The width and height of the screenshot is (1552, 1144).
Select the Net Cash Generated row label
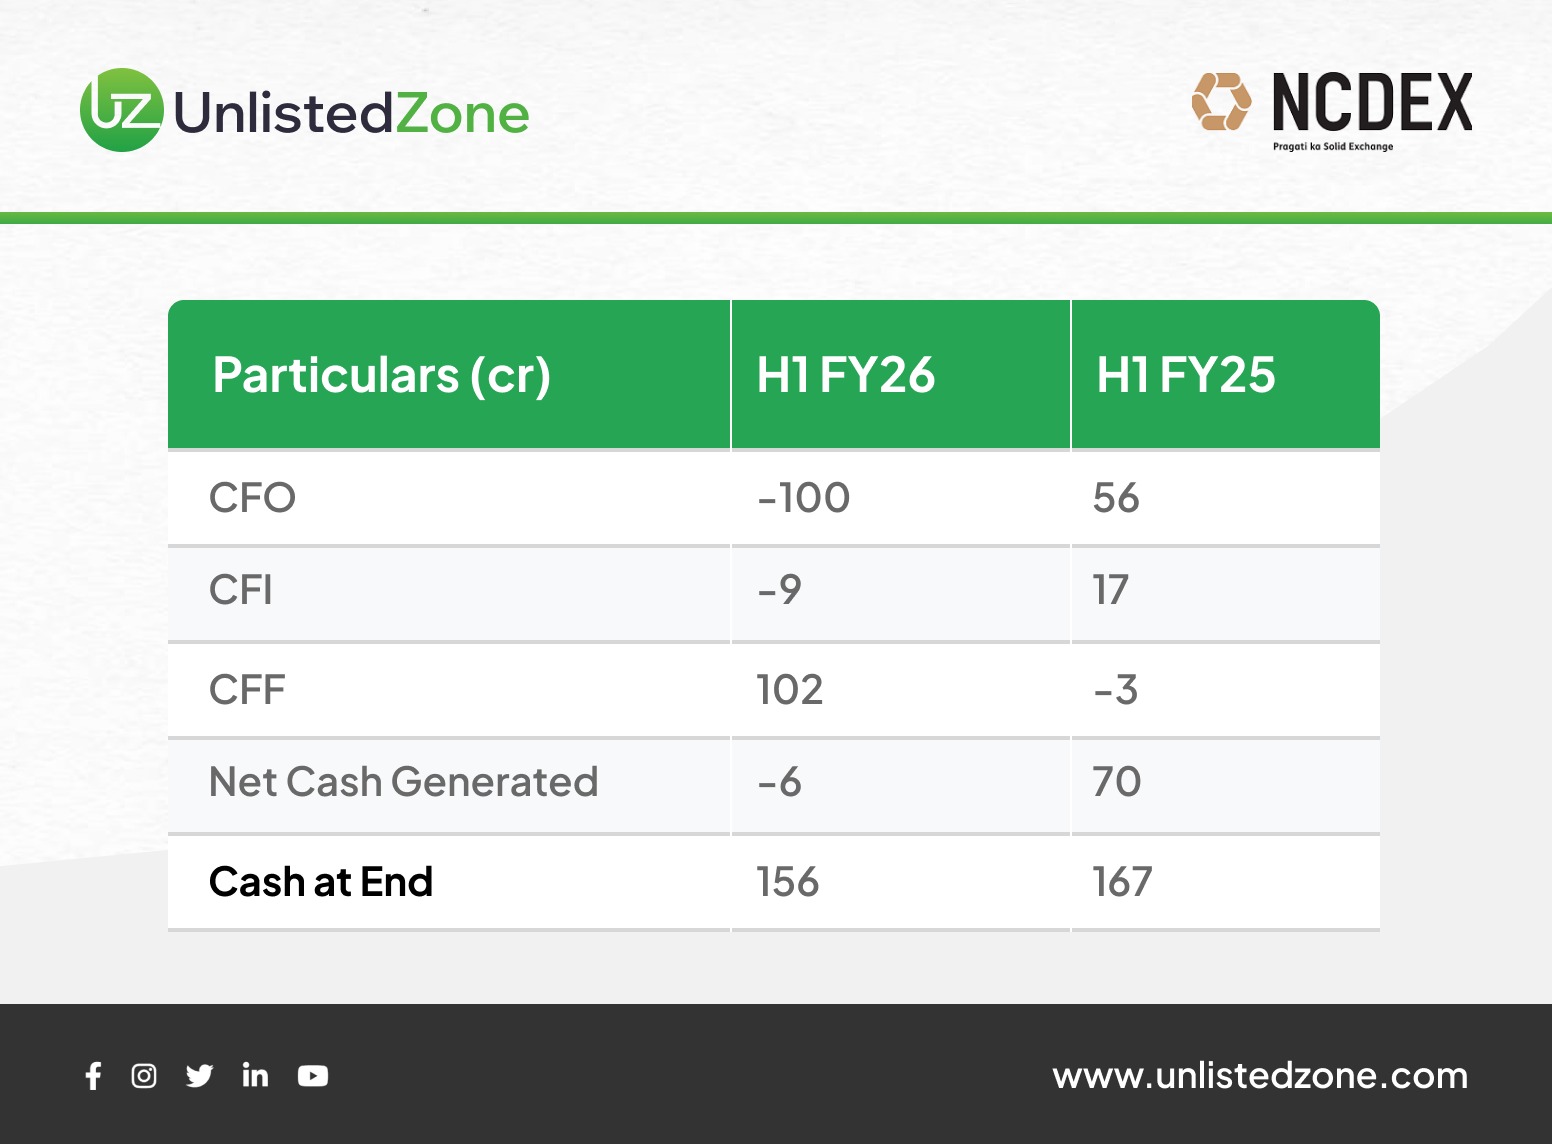[404, 782]
